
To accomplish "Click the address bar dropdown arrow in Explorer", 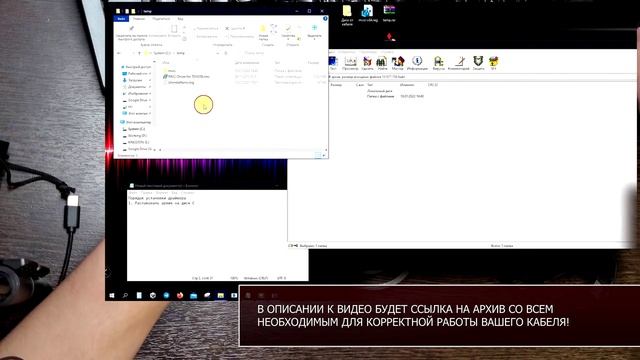I will pyautogui.click(x=218, y=53).
